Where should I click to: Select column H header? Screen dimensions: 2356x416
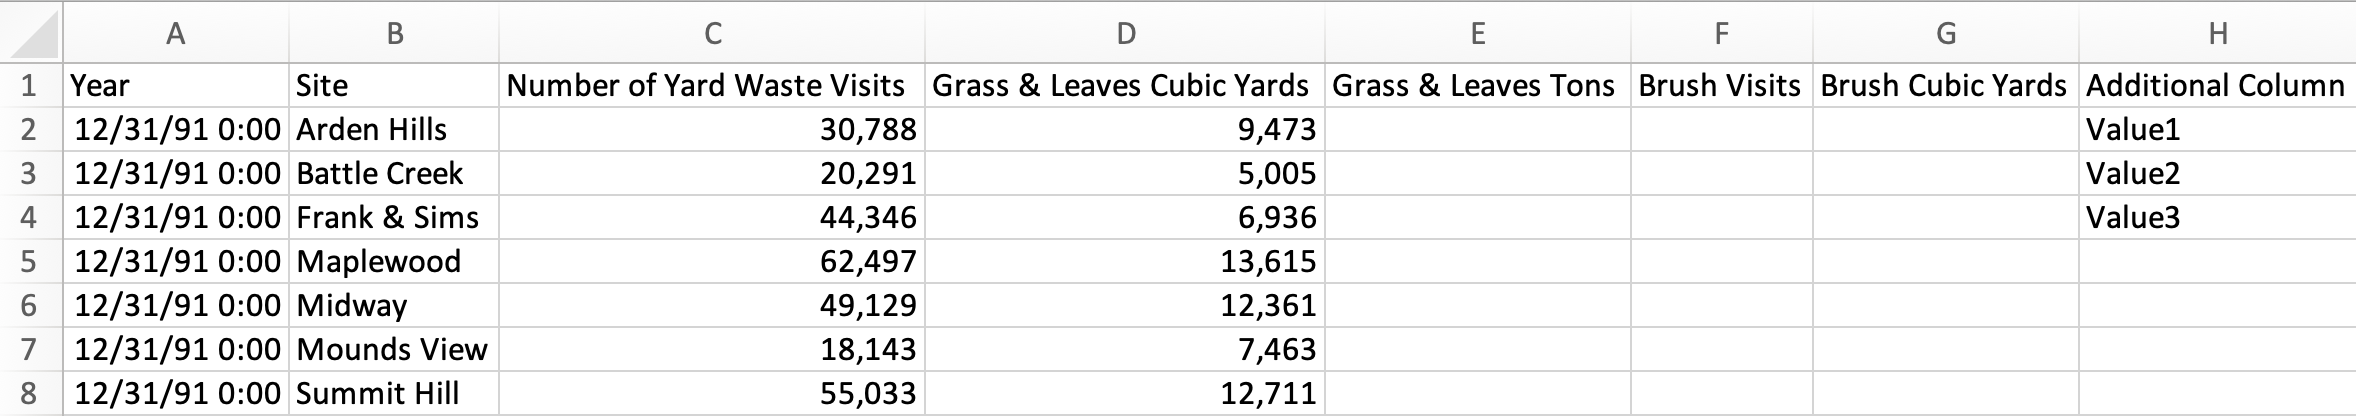[2217, 33]
